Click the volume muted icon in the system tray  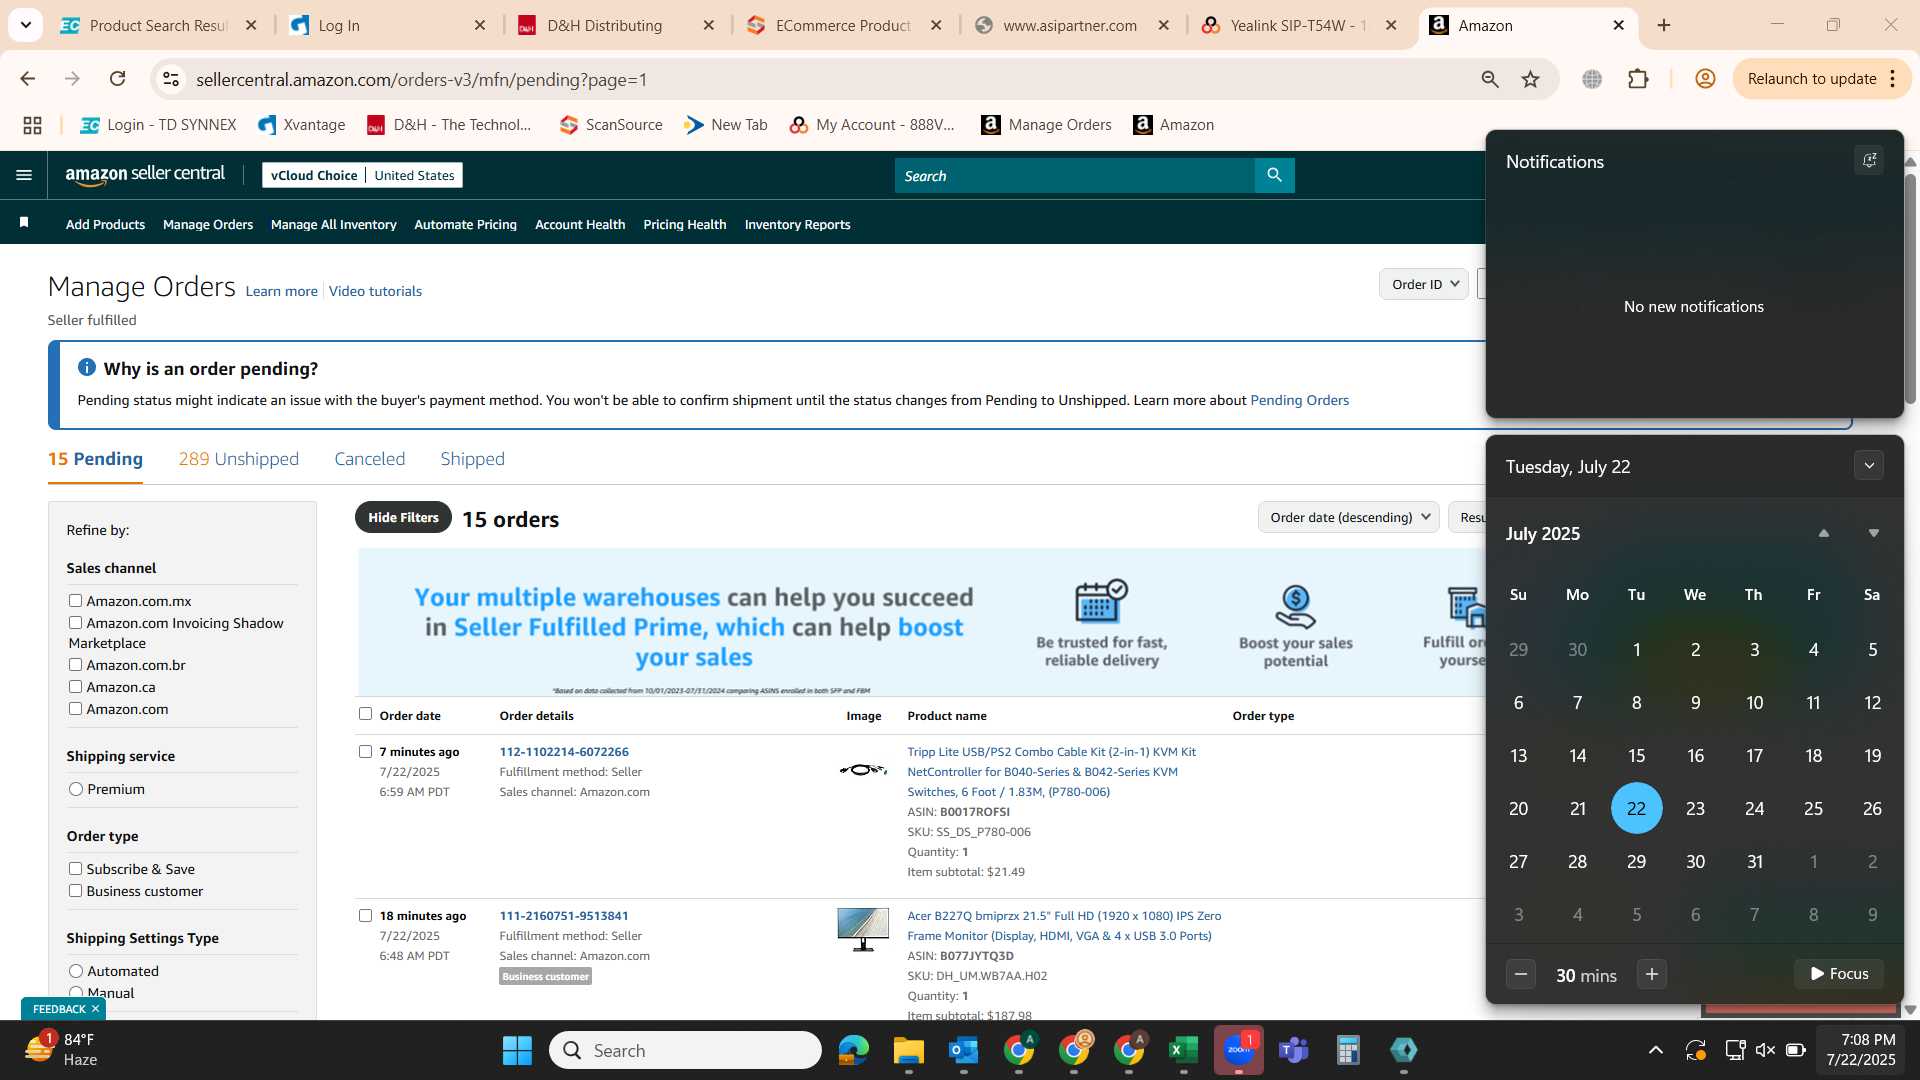point(1765,1050)
